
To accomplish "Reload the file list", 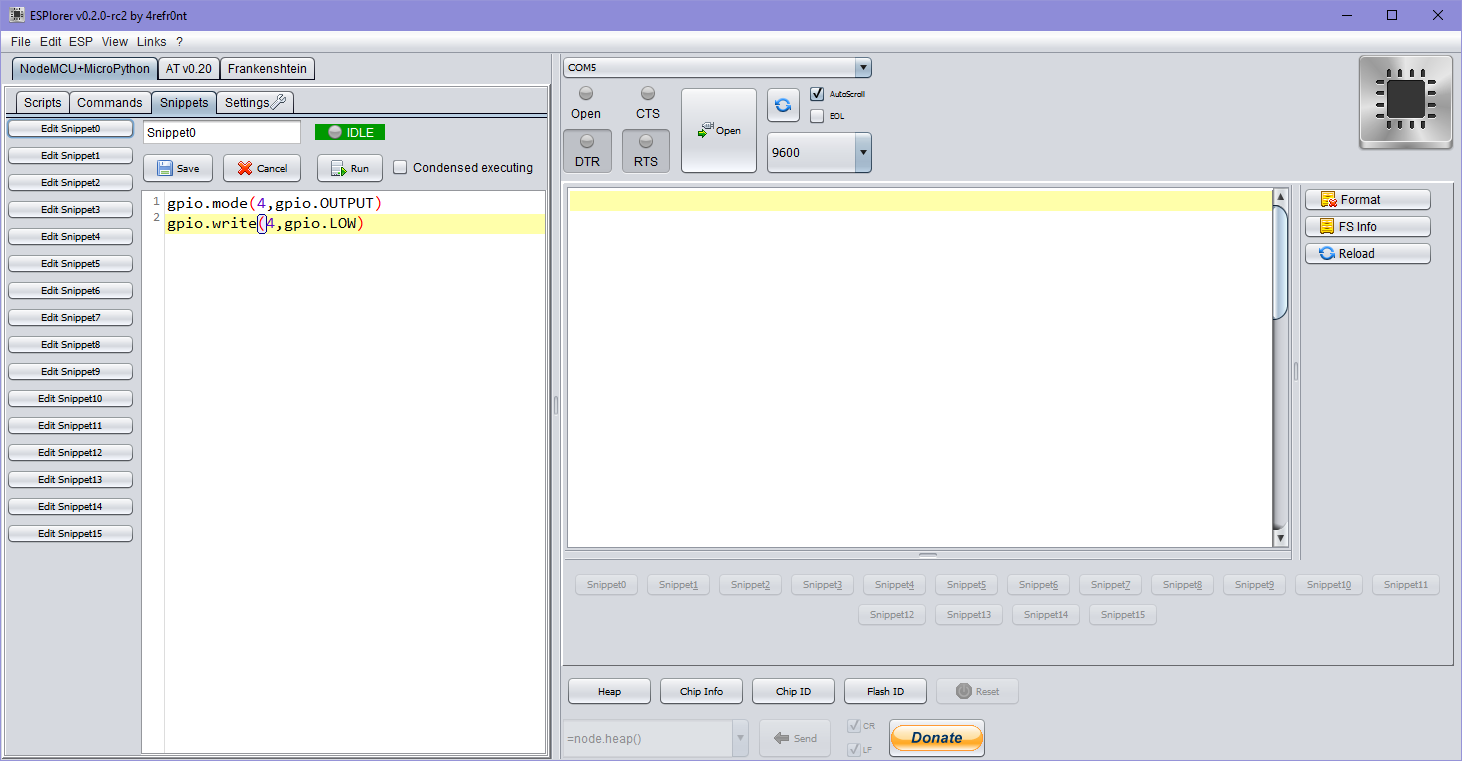I will pyautogui.click(x=1367, y=254).
